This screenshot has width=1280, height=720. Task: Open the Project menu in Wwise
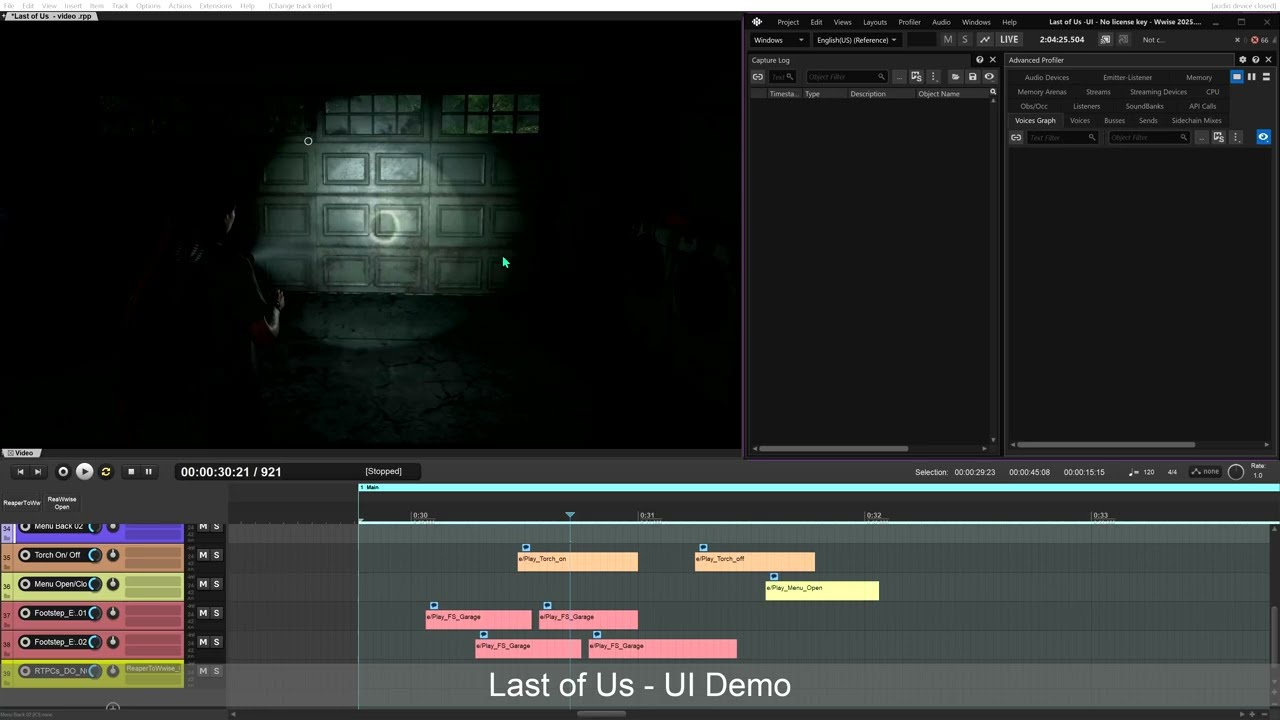tap(788, 22)
